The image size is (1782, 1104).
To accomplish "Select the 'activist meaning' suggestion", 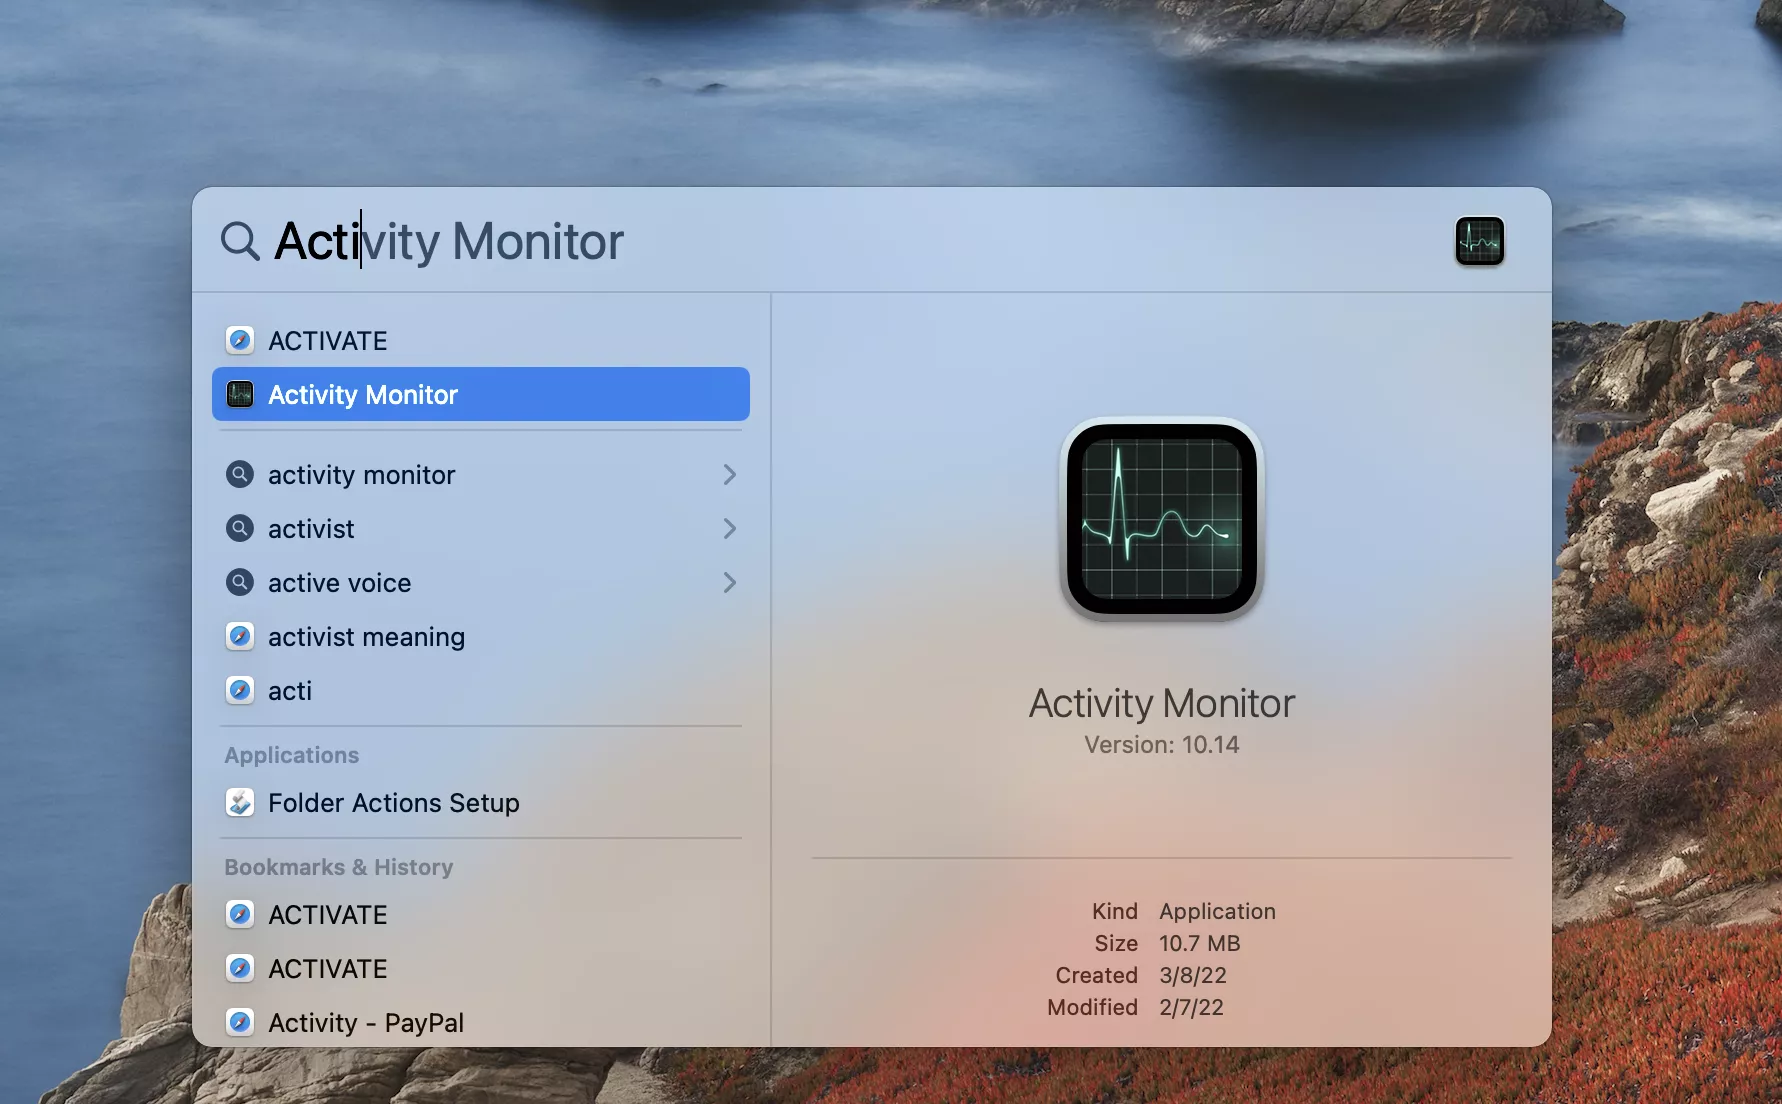I will tap(366, 637).
